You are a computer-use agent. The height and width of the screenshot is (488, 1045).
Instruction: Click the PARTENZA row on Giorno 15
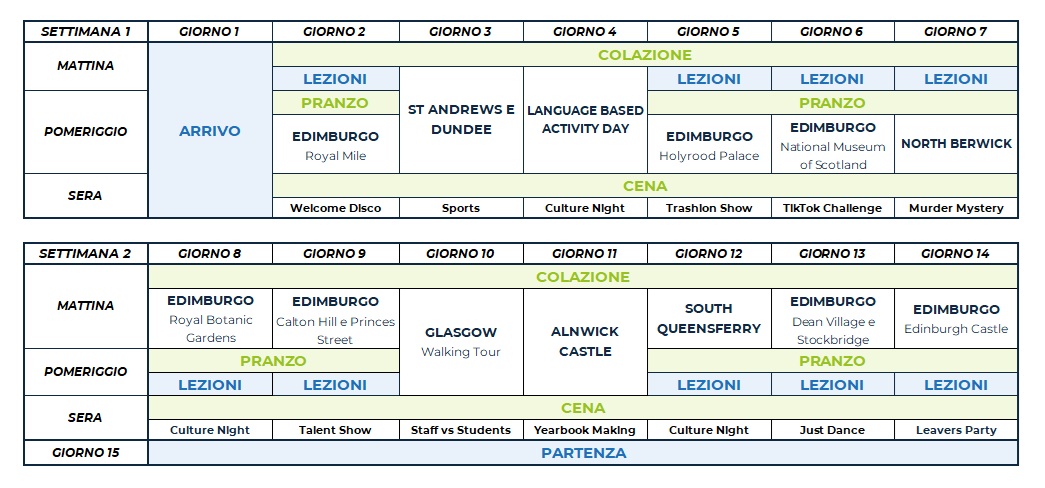pyautogui.click(x=583, y=453)
